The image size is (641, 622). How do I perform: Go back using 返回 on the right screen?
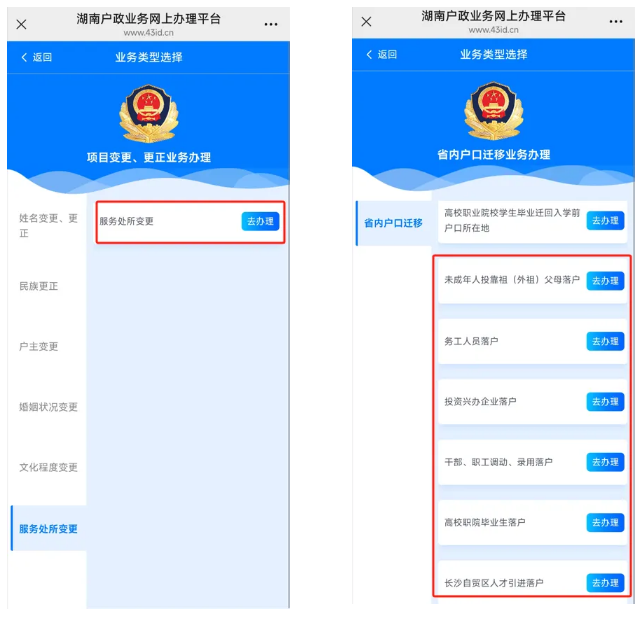tap(381, 54)
